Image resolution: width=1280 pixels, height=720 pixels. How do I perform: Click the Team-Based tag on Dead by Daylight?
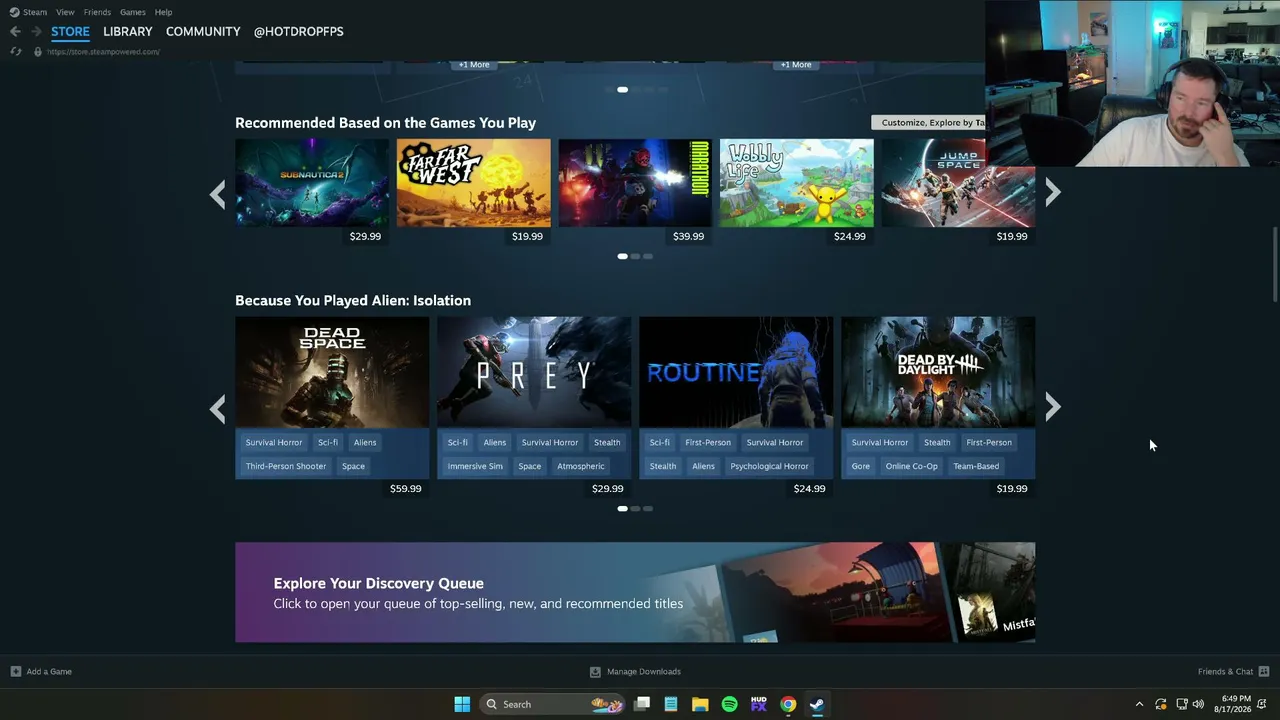click(976, 466)
